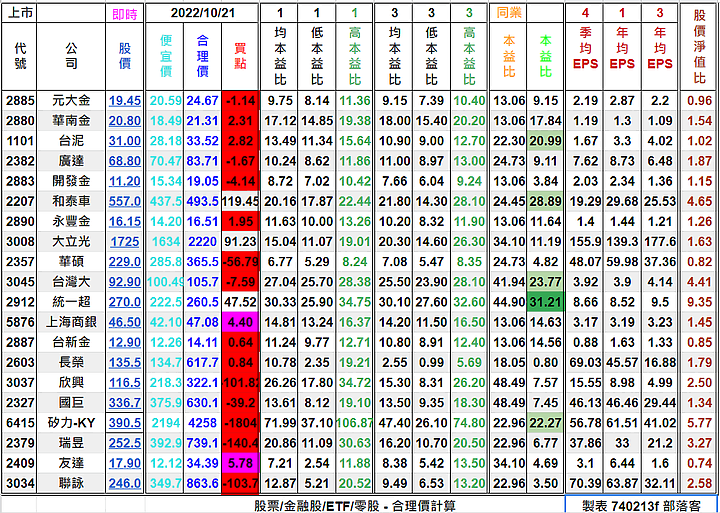Screen dimensions: 720x513
Task: Select 製表 740213f 部落客 footer cell
Action: pyautogui.click(x=641, y=505)
